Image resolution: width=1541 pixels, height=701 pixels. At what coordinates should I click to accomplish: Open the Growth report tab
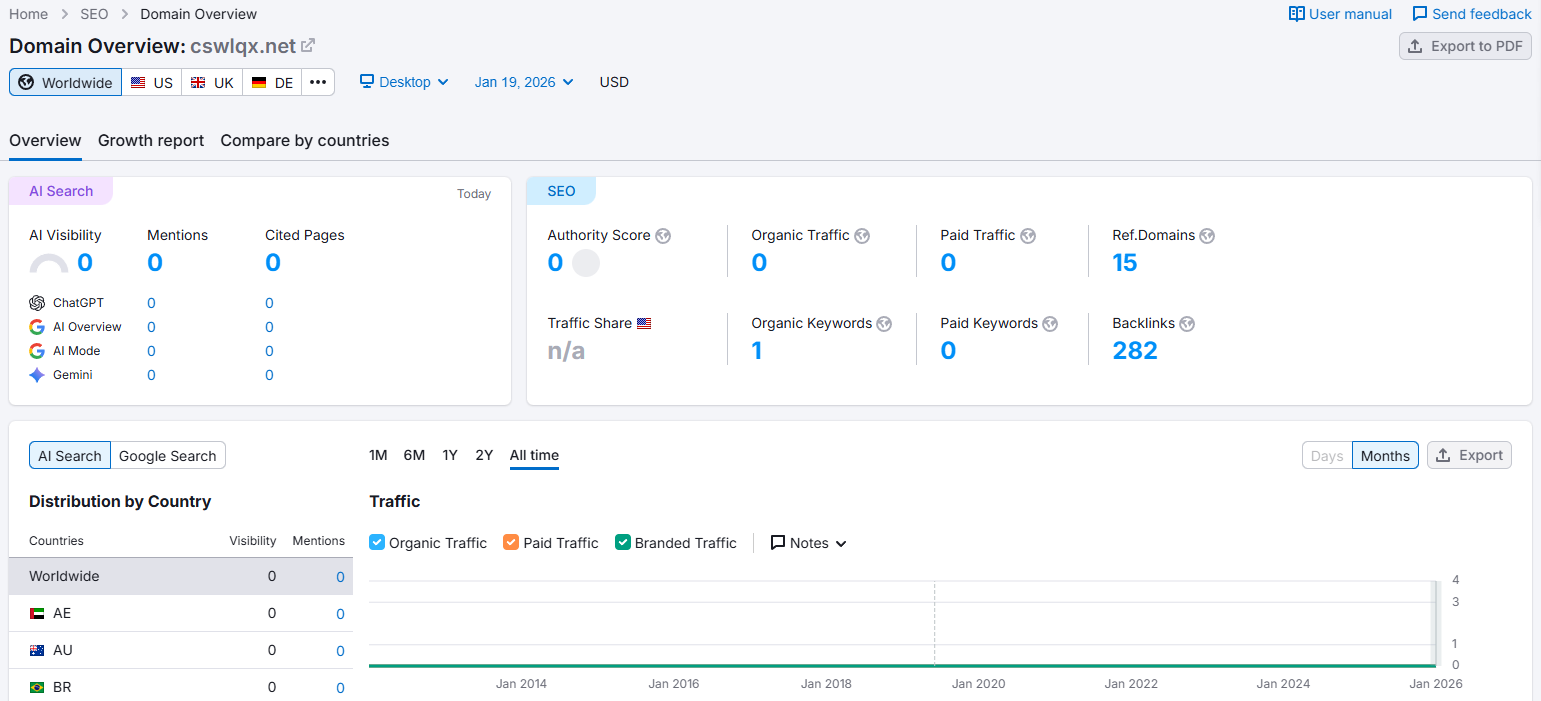(x=151, y=141)
